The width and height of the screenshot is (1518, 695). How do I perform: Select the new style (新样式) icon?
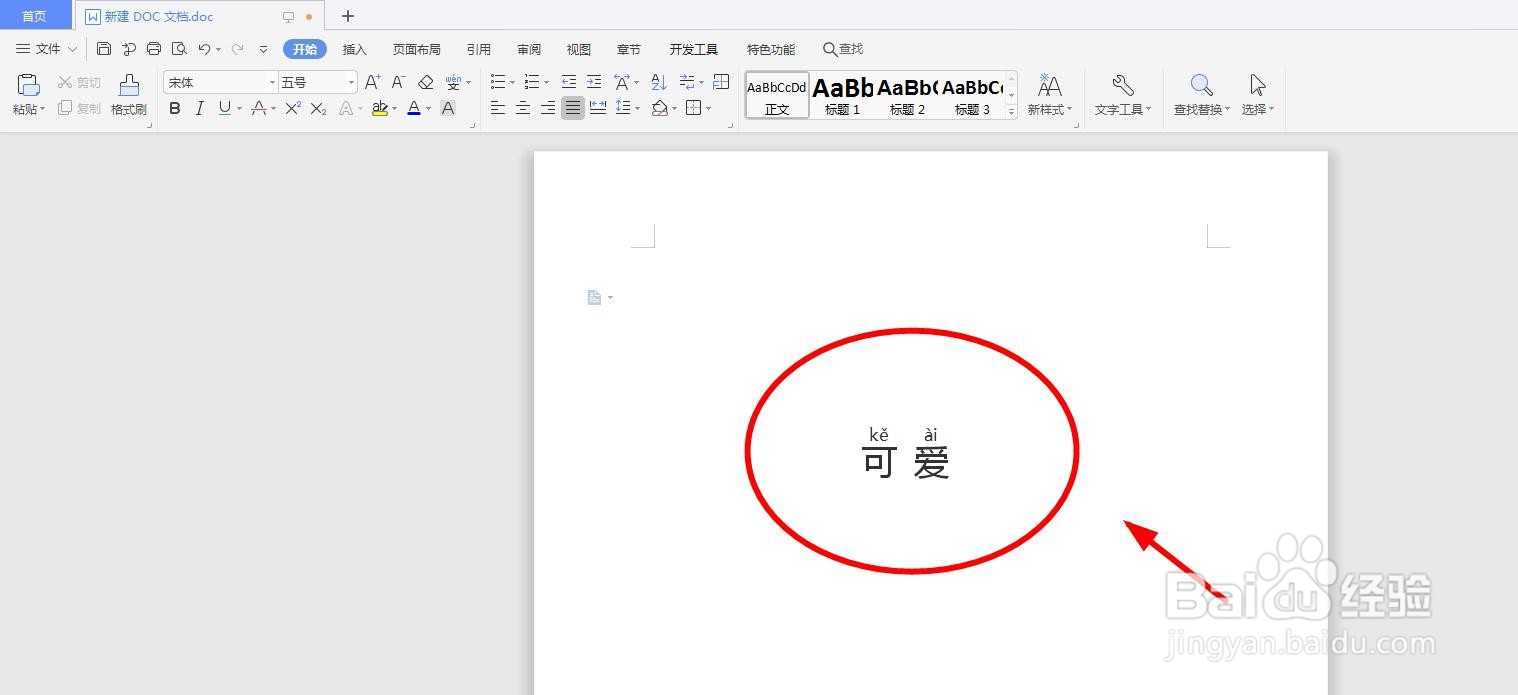1047,95
